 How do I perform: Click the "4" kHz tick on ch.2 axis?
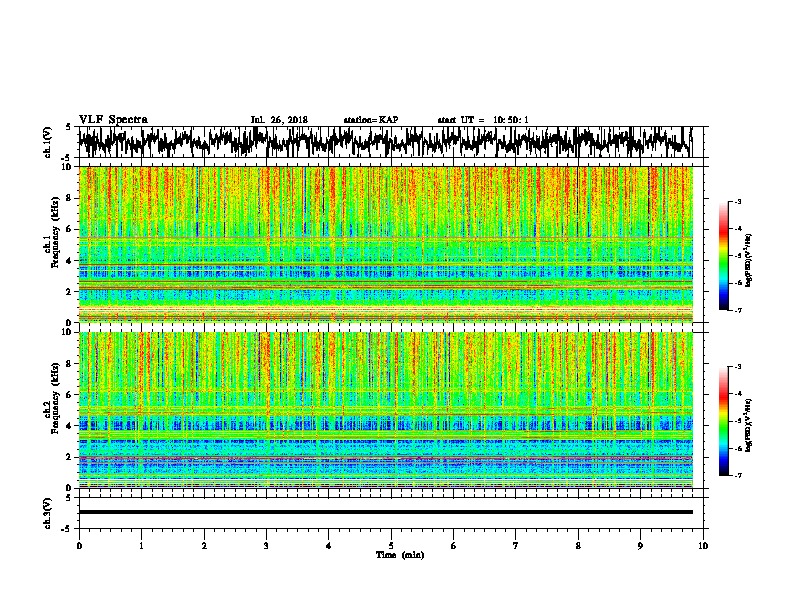[69, 426]
